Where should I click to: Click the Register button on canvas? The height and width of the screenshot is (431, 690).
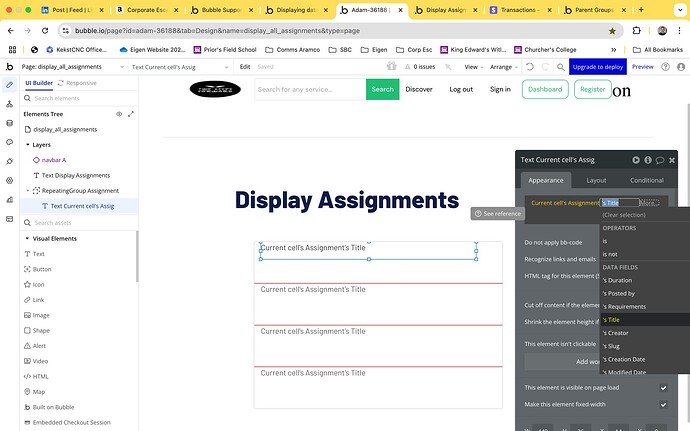point(592,89)
